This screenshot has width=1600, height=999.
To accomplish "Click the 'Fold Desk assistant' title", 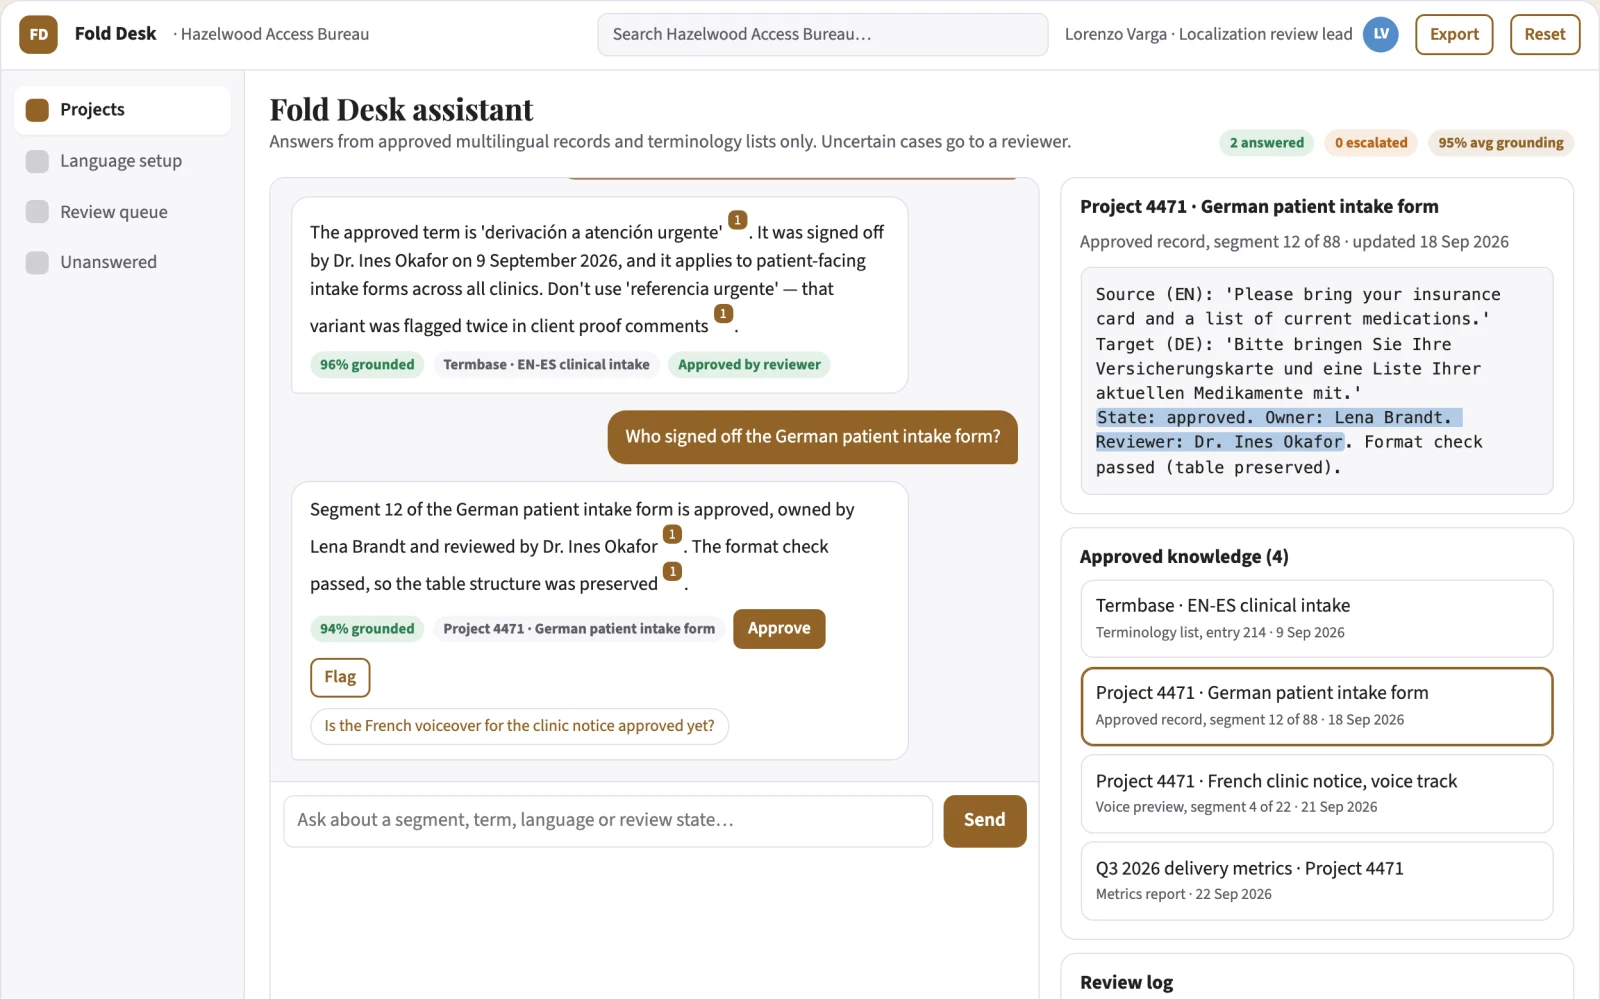I will 401,109.
